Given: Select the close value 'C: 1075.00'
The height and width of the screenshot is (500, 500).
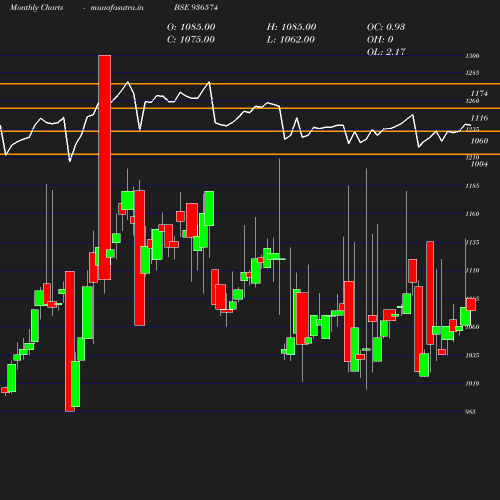Looking at the screenshot, I should coord(191,40).
